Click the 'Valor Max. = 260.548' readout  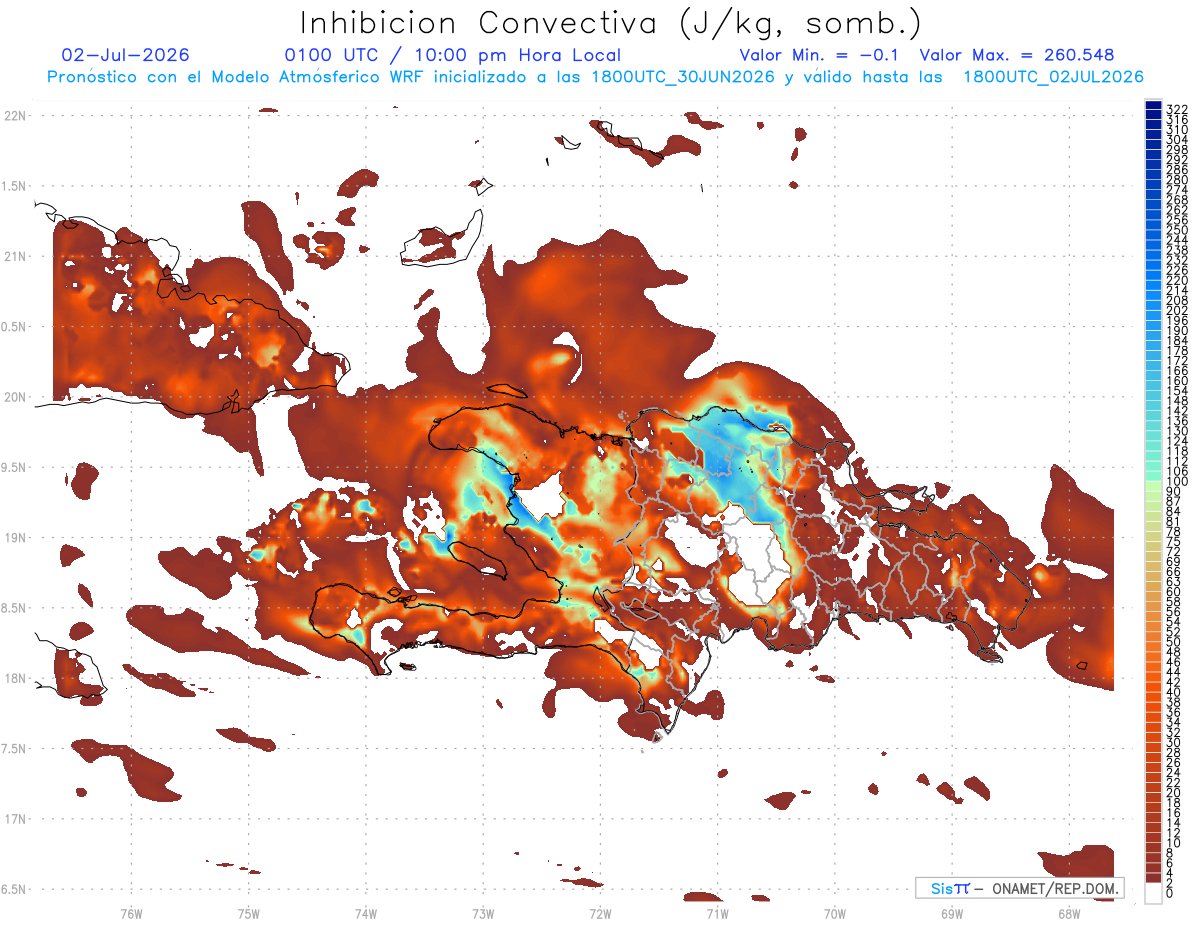(x=1016, y=56)
